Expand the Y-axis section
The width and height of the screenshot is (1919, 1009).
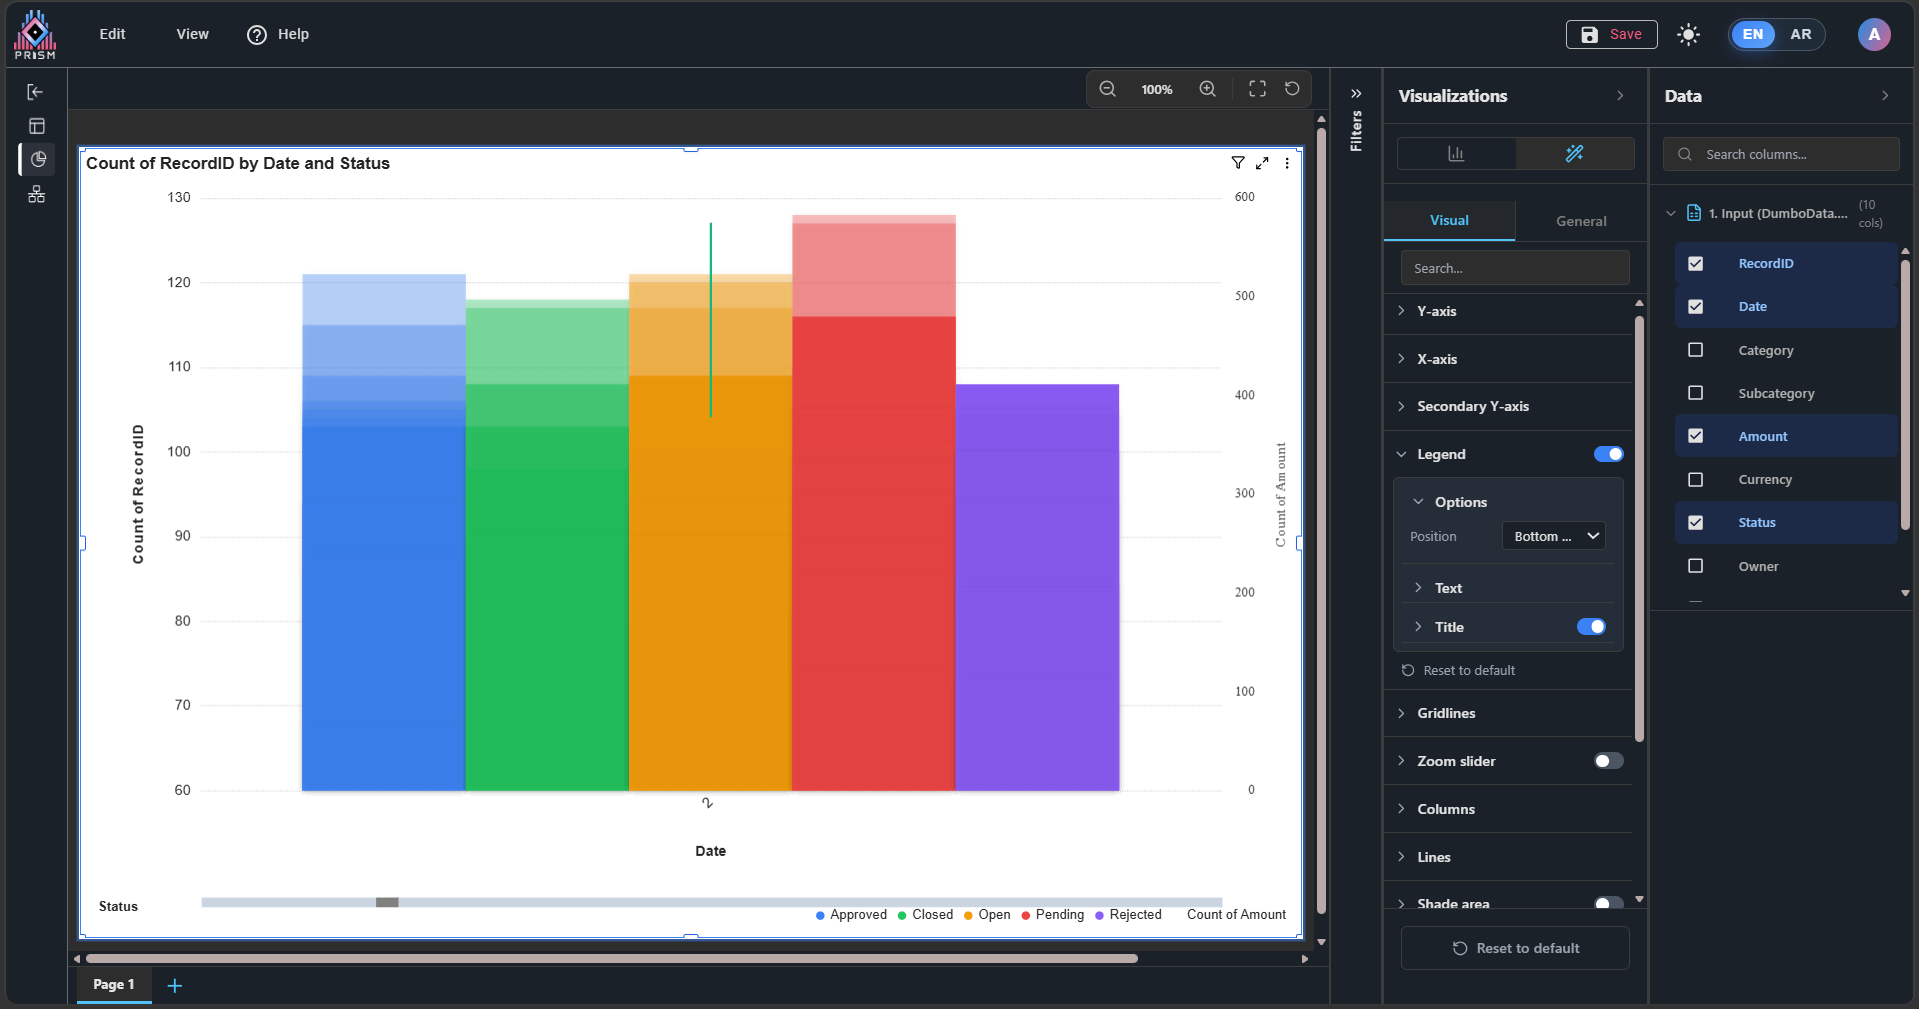1436,311
